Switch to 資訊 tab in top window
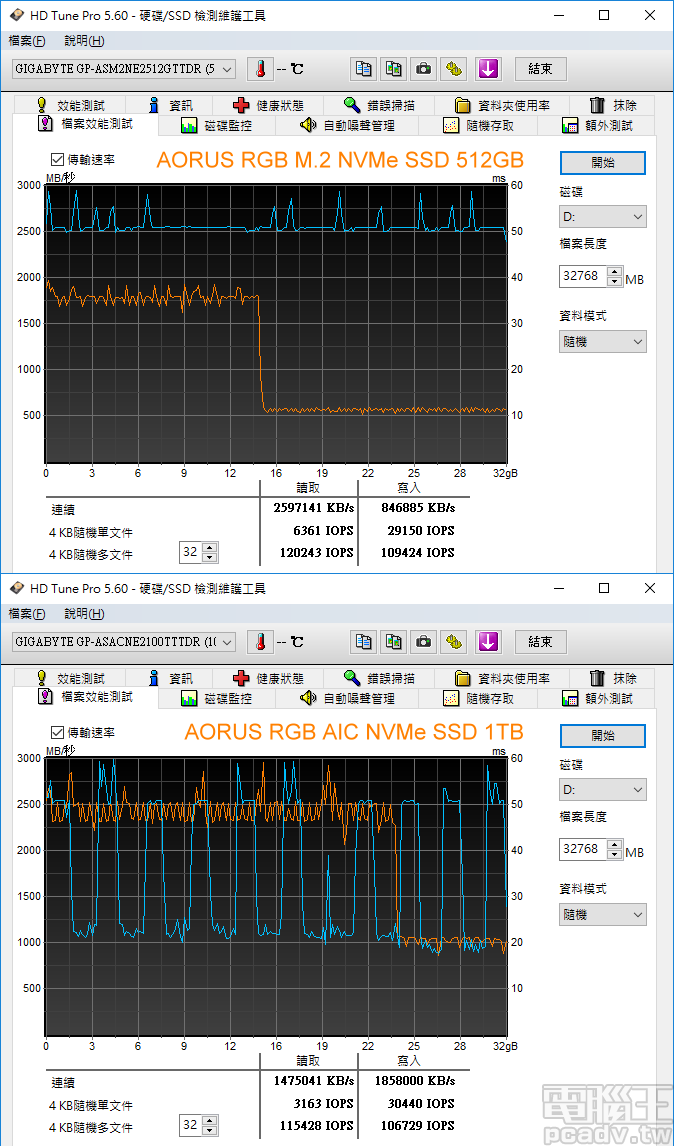674x1146 pixels. [x=170, y=105]
